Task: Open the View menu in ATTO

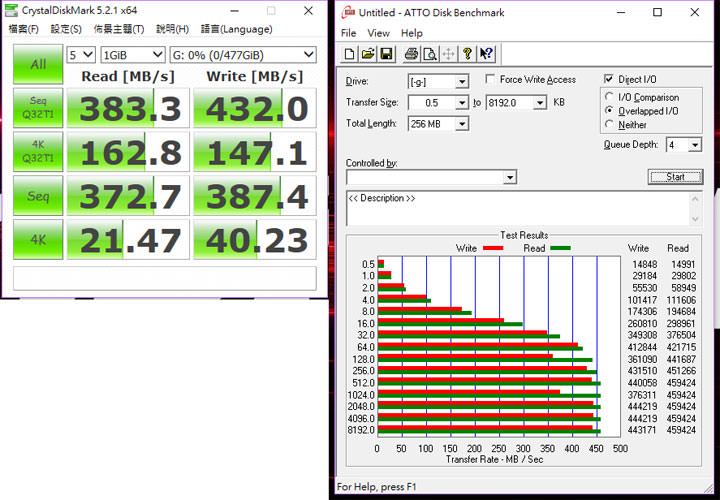Action: [x=378, y=33]
